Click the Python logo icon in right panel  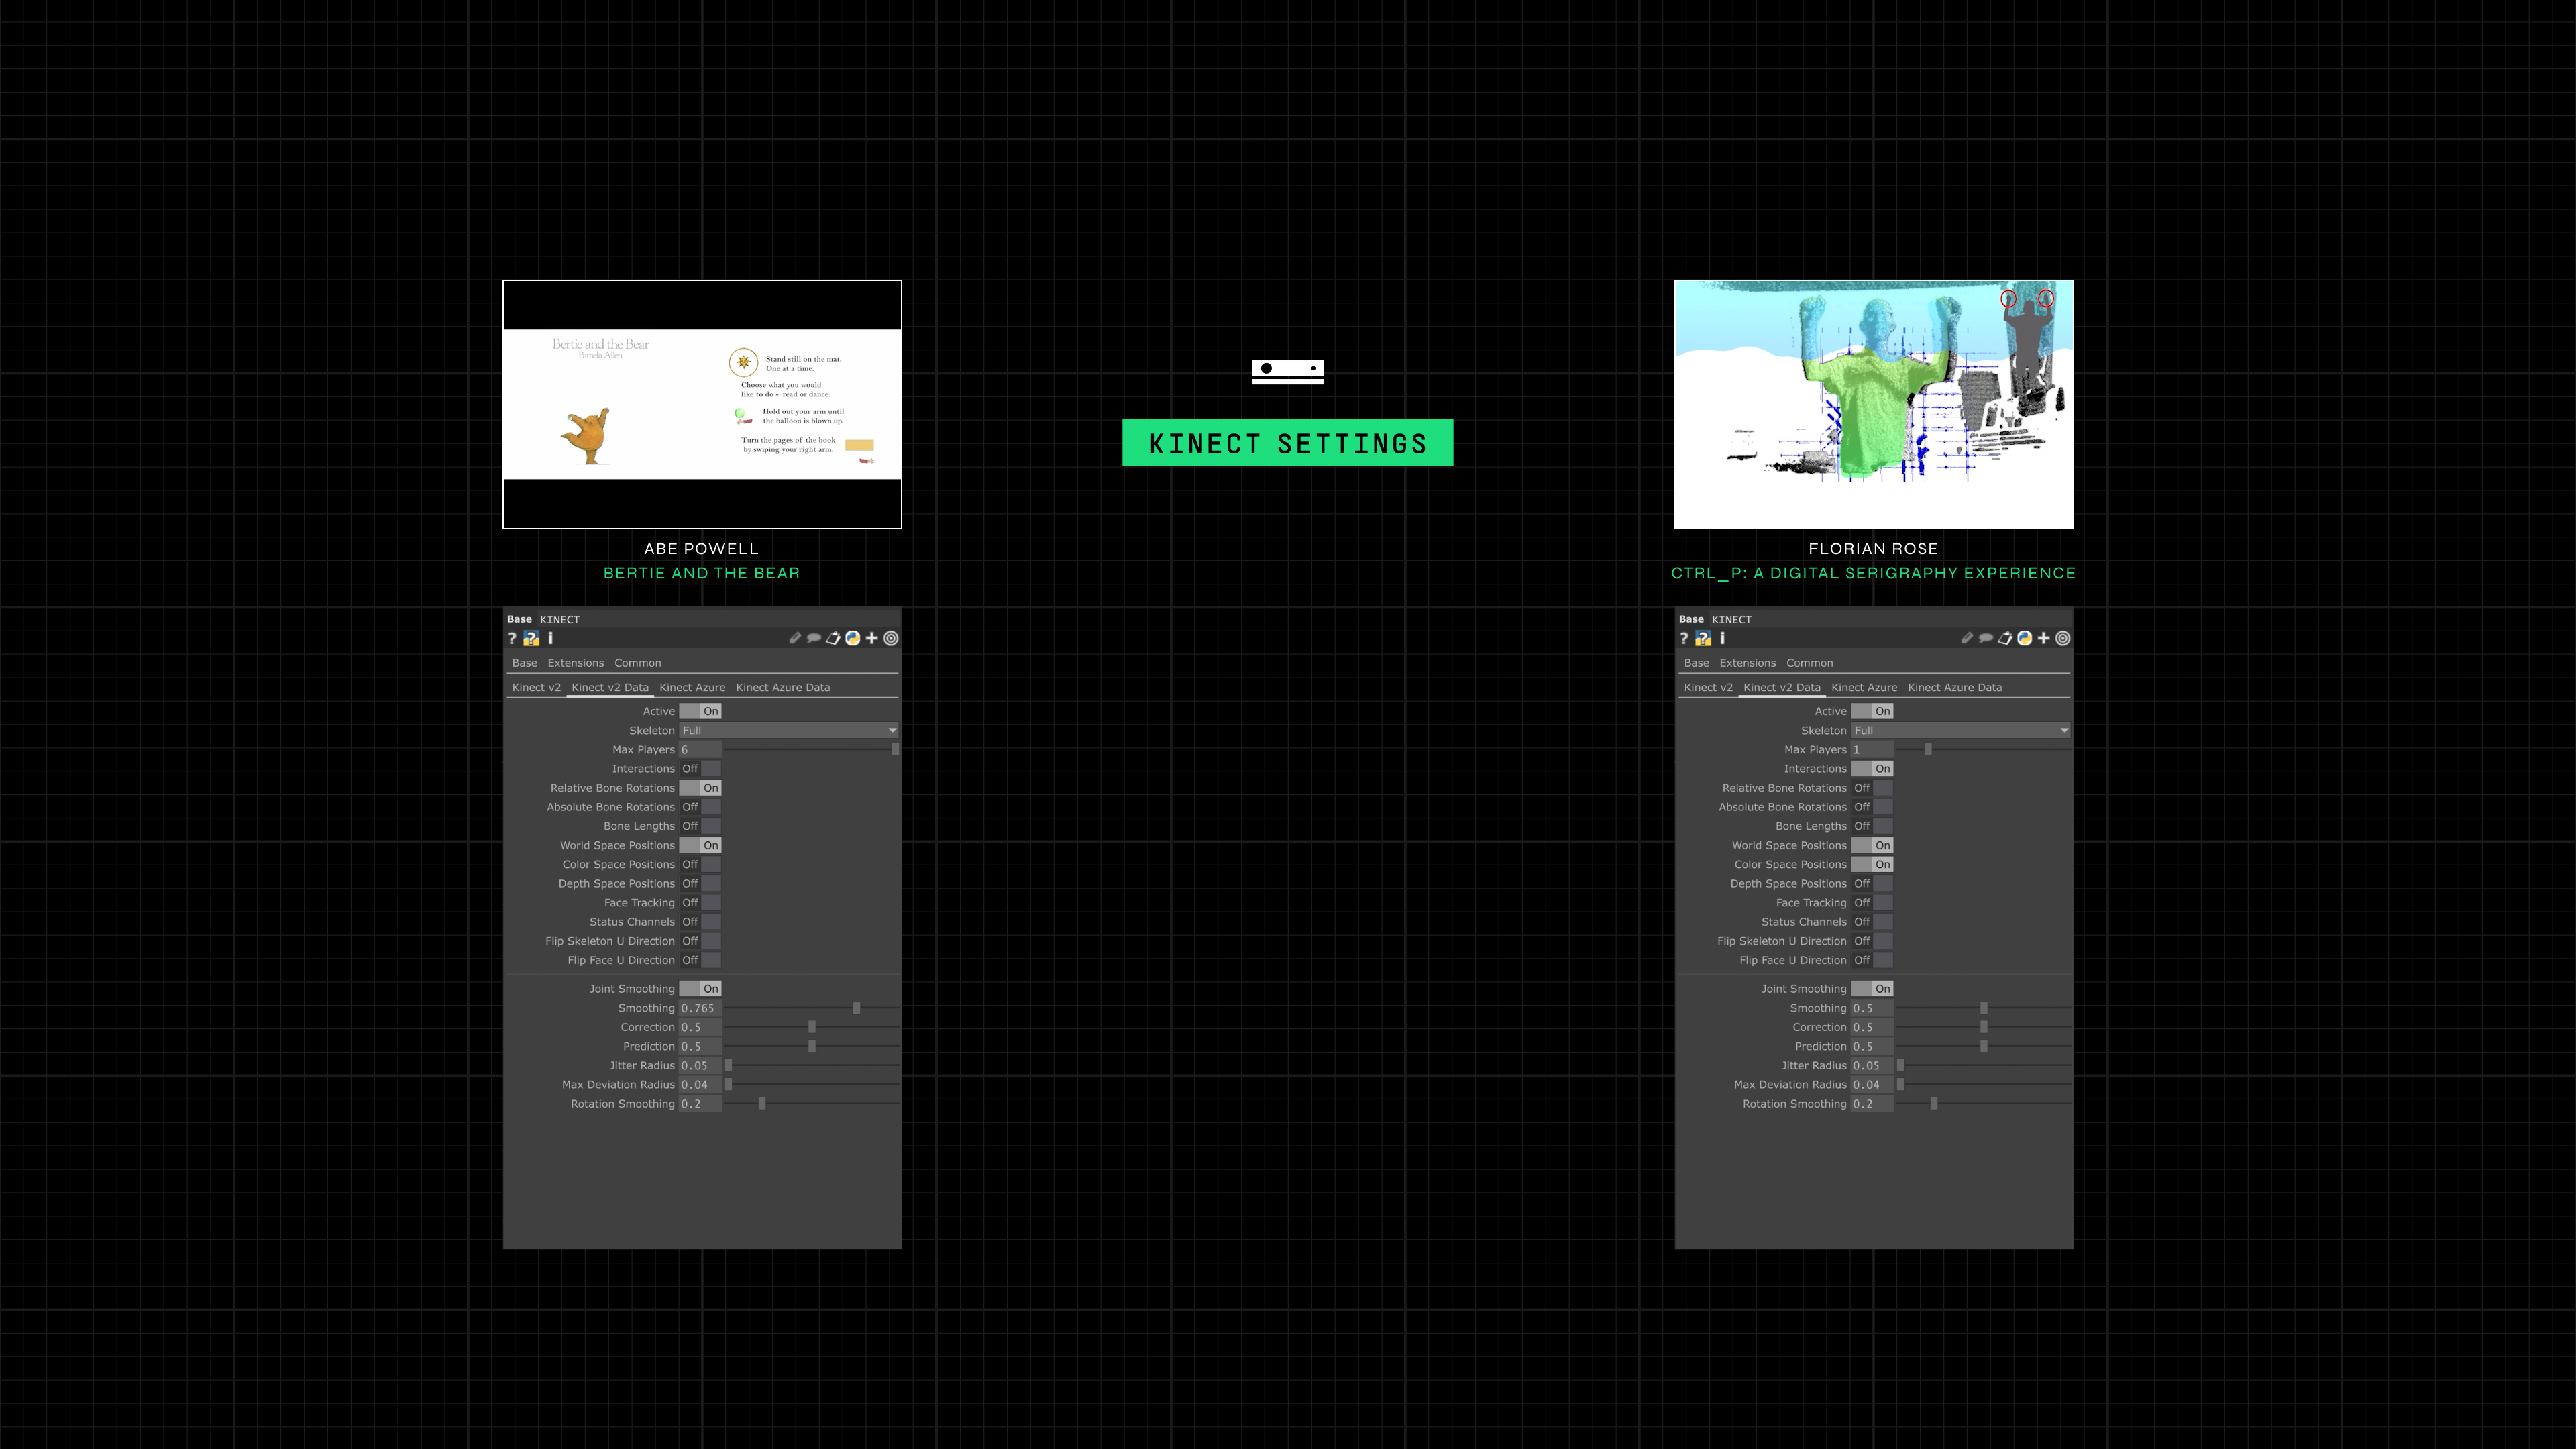2024,638
